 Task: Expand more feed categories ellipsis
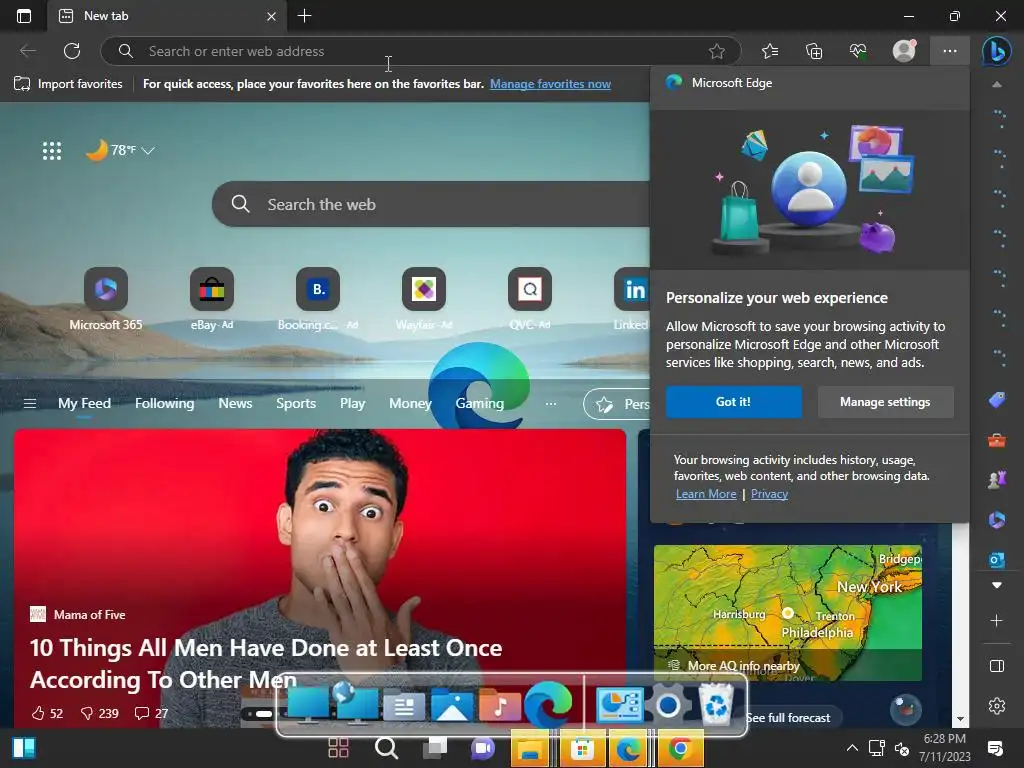click(551, 404)
